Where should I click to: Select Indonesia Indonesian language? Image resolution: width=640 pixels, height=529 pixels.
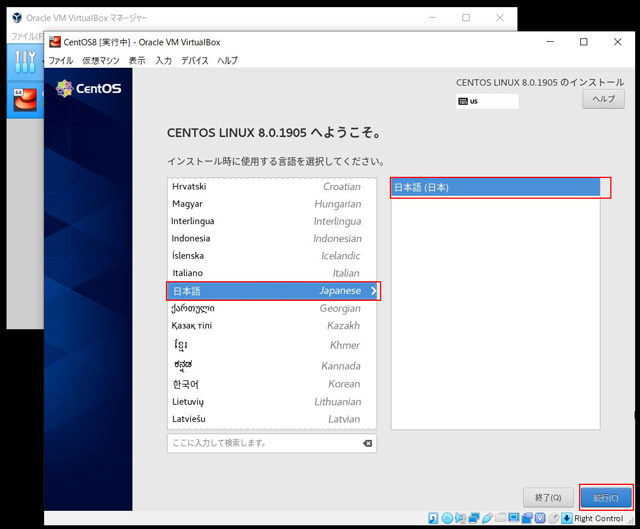click(x=272, y=238)
